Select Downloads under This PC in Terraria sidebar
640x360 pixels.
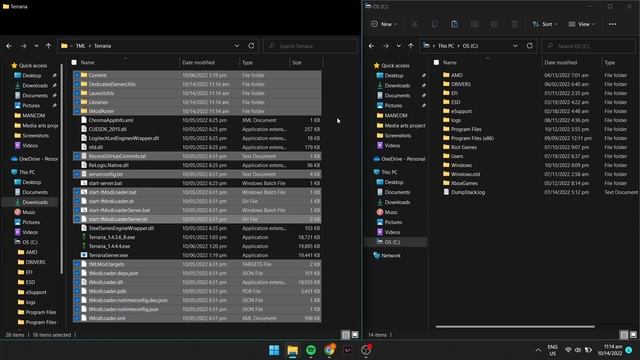[x=35, y=202]
